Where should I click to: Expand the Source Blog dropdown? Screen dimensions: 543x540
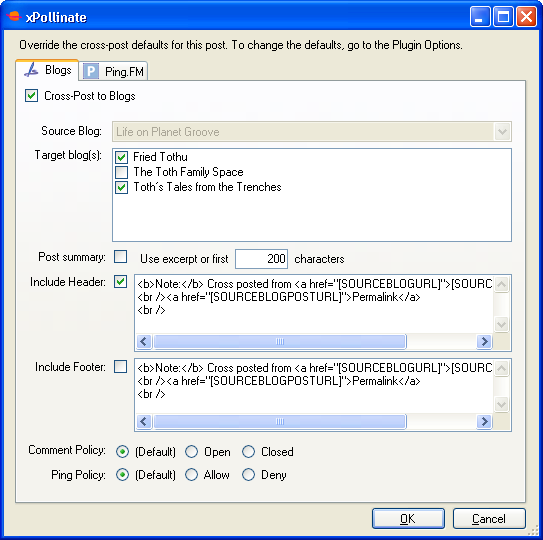pos(502,132)
